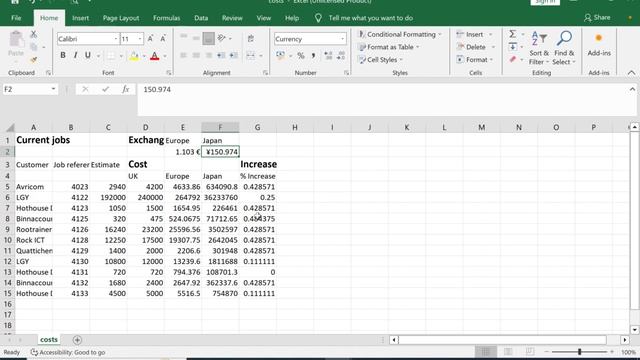Click the Wrap Text icon
Viewport: 640px width, 360px height.
tap(251, 38)
